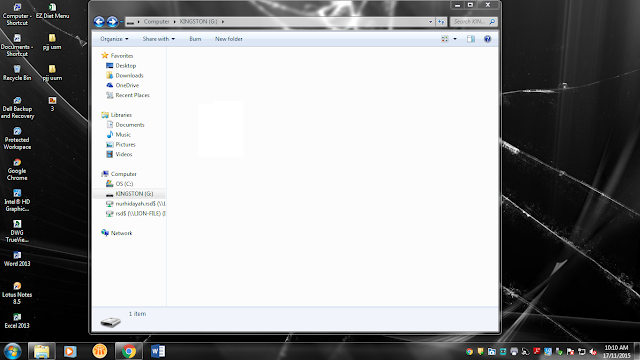Image resolution: width=640 pixels, height=360 pixels.
Task: Click the Chrome icon in the system tray
Action: coord(469,351)
